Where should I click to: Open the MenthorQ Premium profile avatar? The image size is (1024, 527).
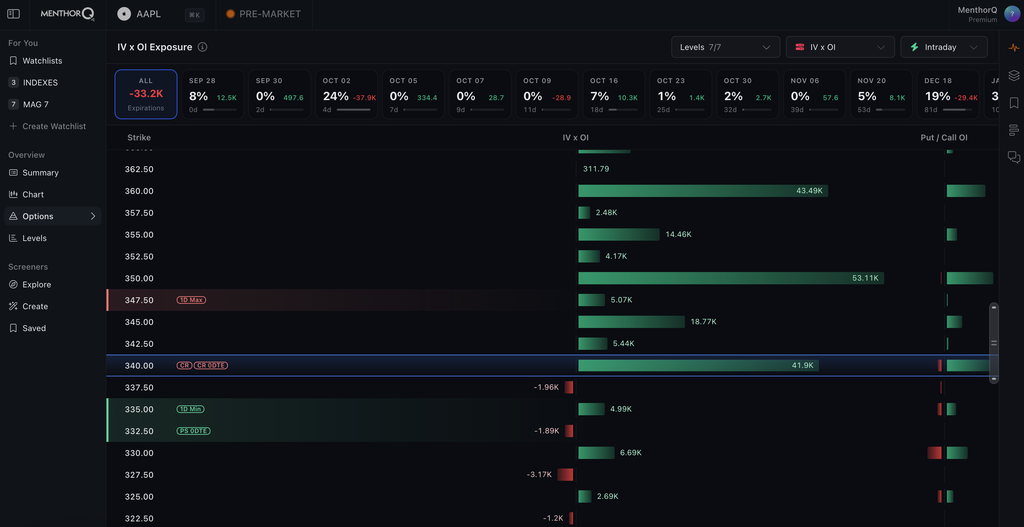click(x=1012, y=14)
